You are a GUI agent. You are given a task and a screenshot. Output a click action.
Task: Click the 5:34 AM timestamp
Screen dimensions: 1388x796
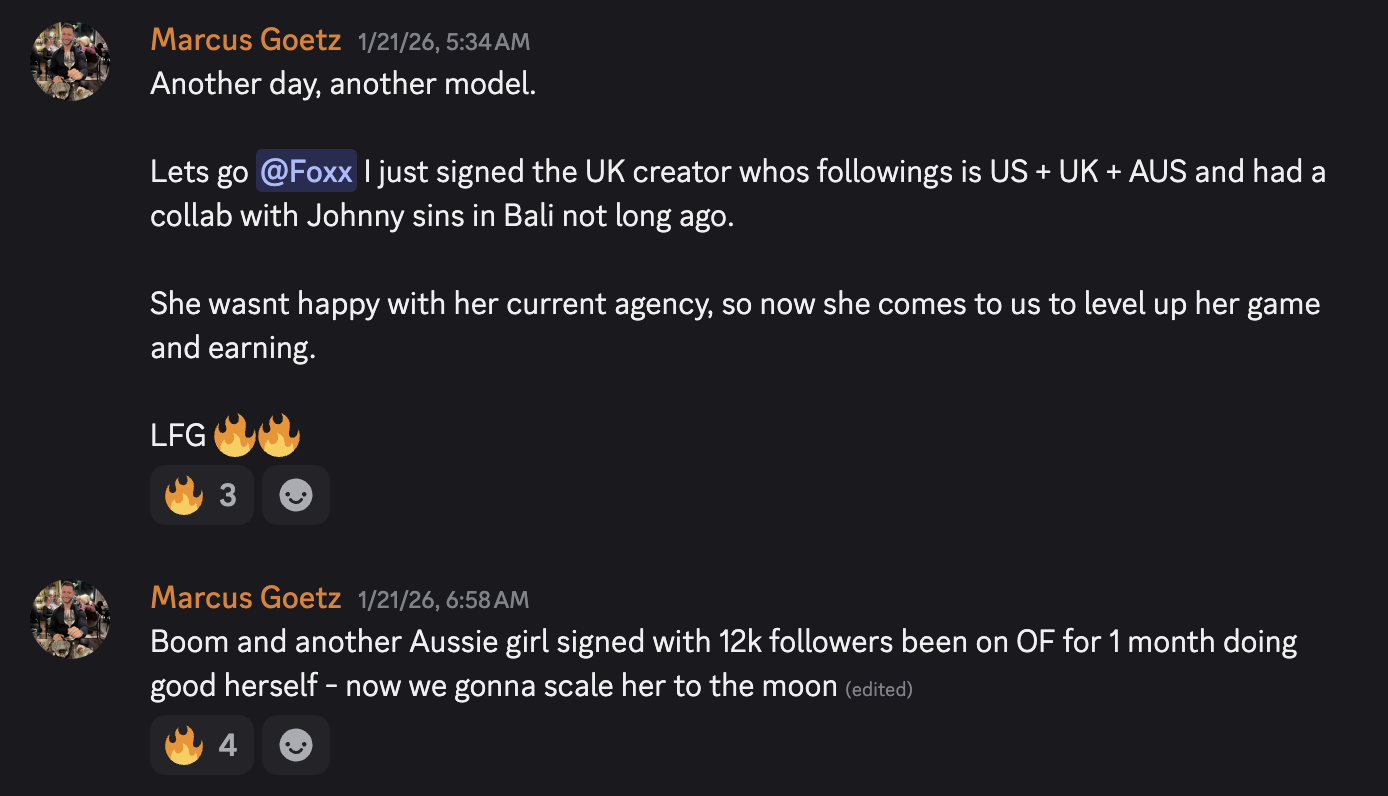point(444,42)
